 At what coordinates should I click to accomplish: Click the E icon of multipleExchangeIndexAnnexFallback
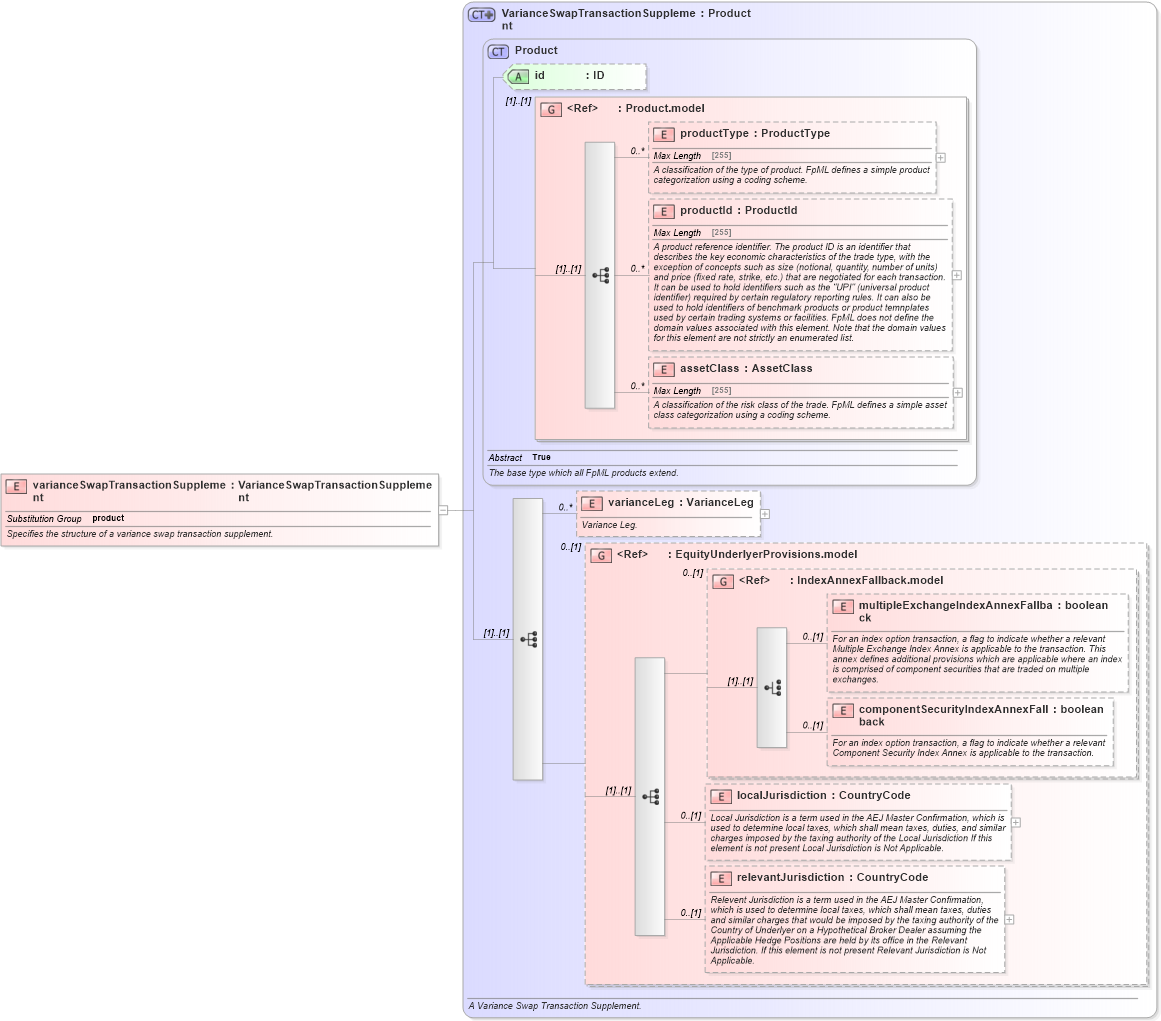pyautogui.click(x=843, y=606)
